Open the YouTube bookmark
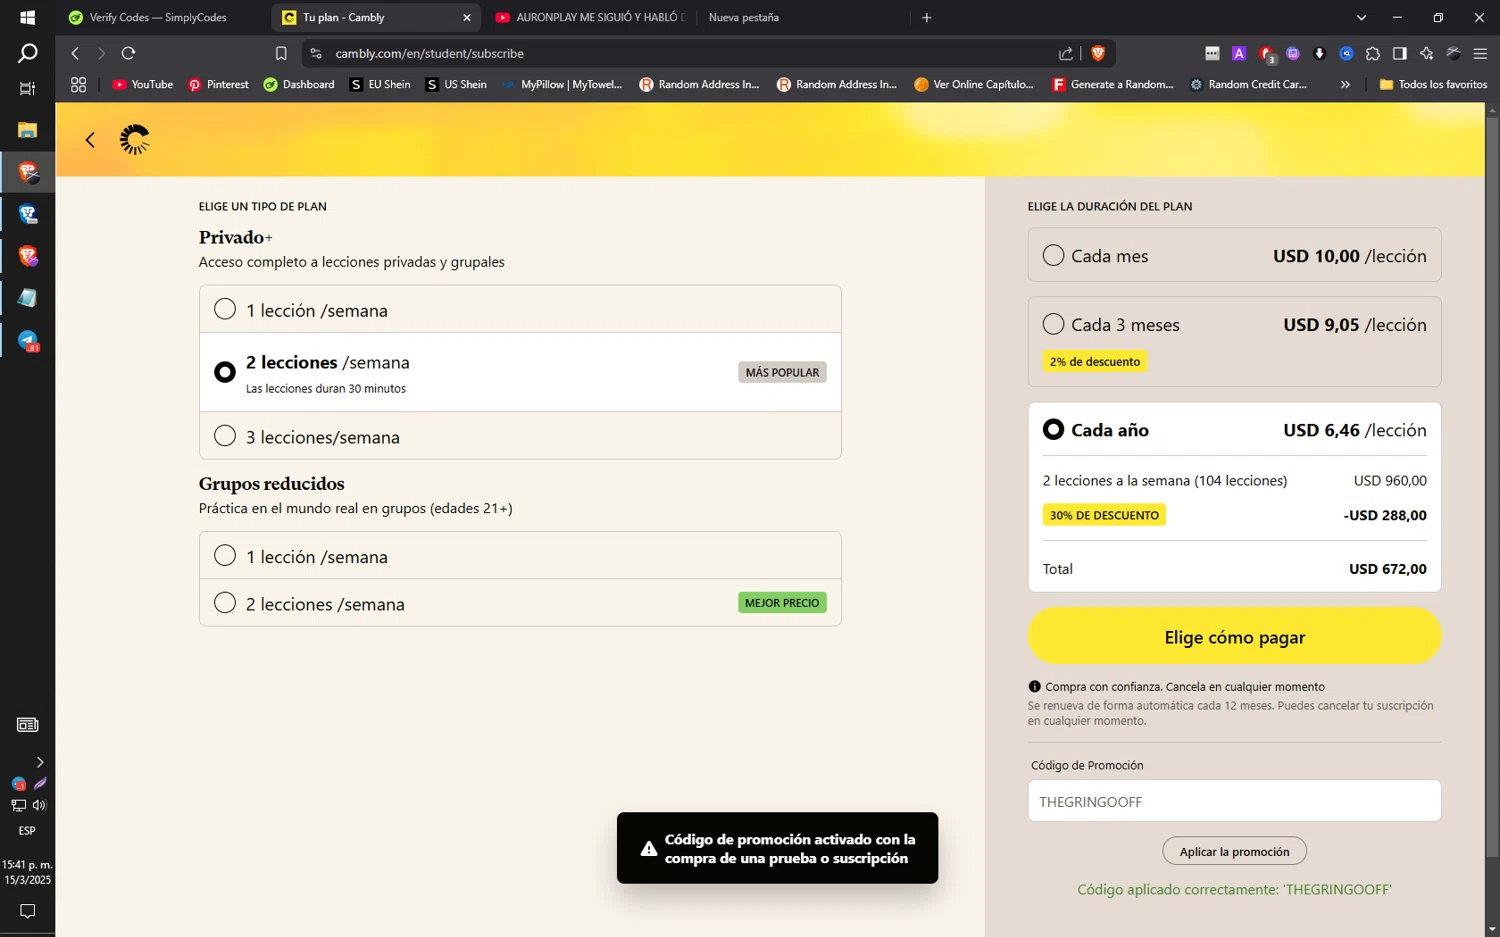Image resolution: width=1500 pixels, height=937 pixels. pyautogui.click(x=143, y=85)
